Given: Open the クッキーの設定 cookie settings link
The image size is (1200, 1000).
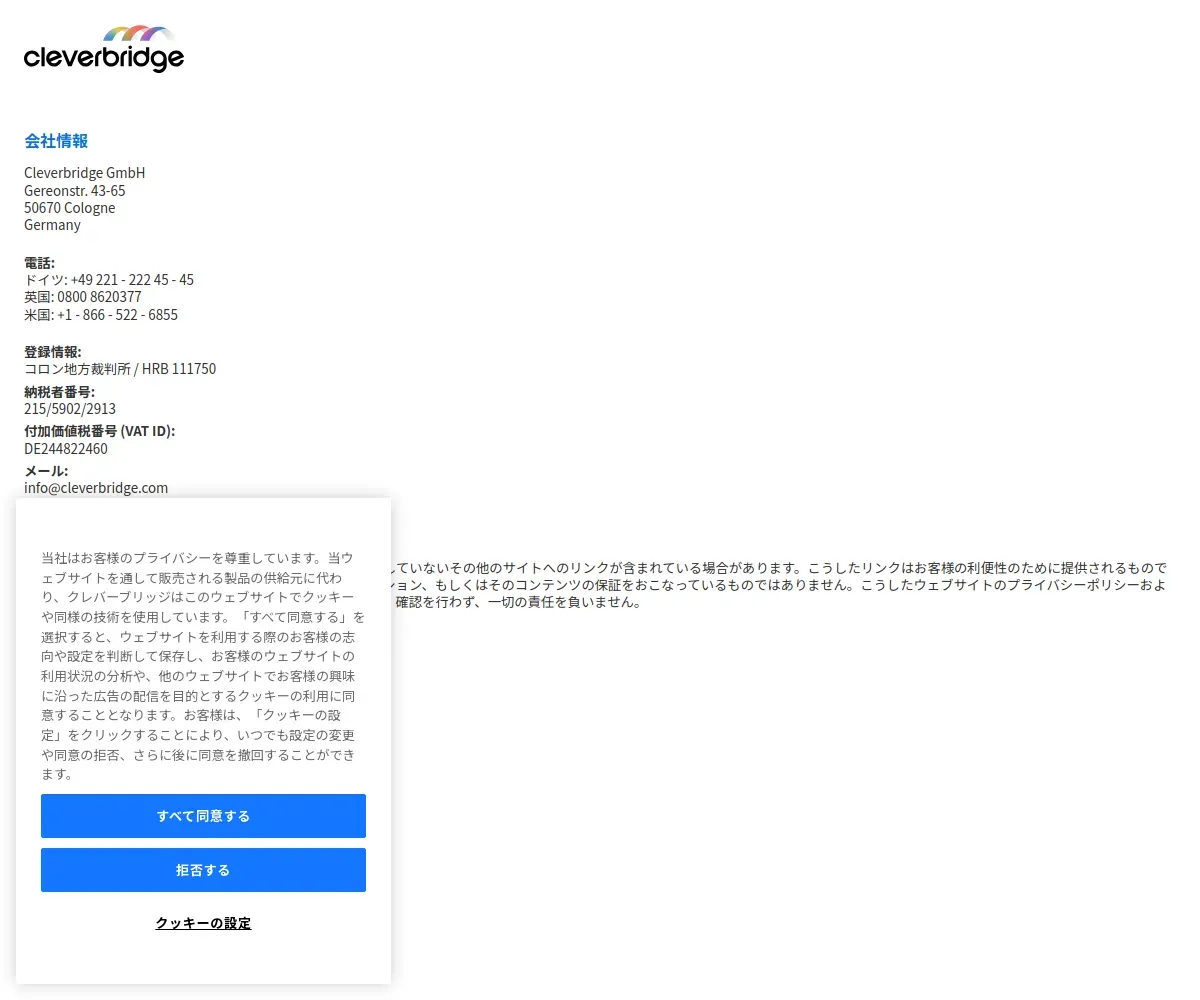Looking at the screenshot, I should click(203, 923).
